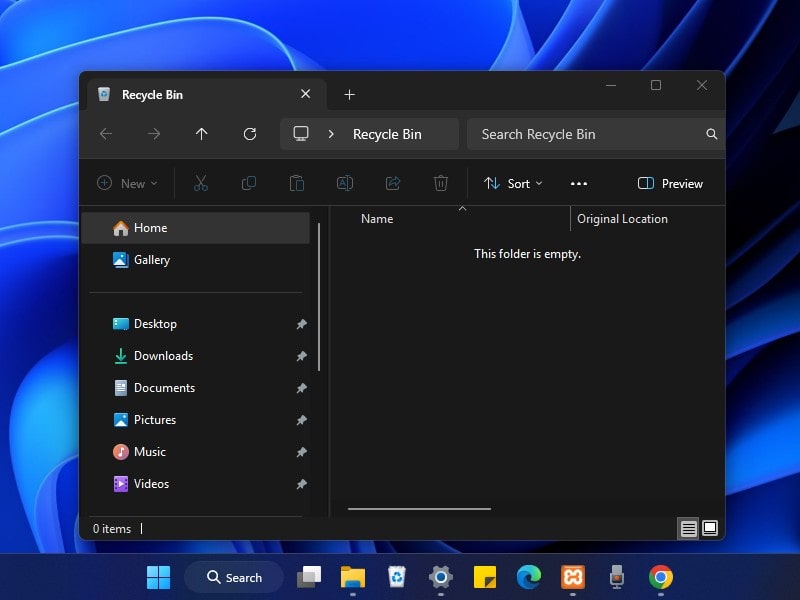The height and width of the screenshot is (600, 800).
Task: Click the magnifier search icon
Action: tap(712, 134)
